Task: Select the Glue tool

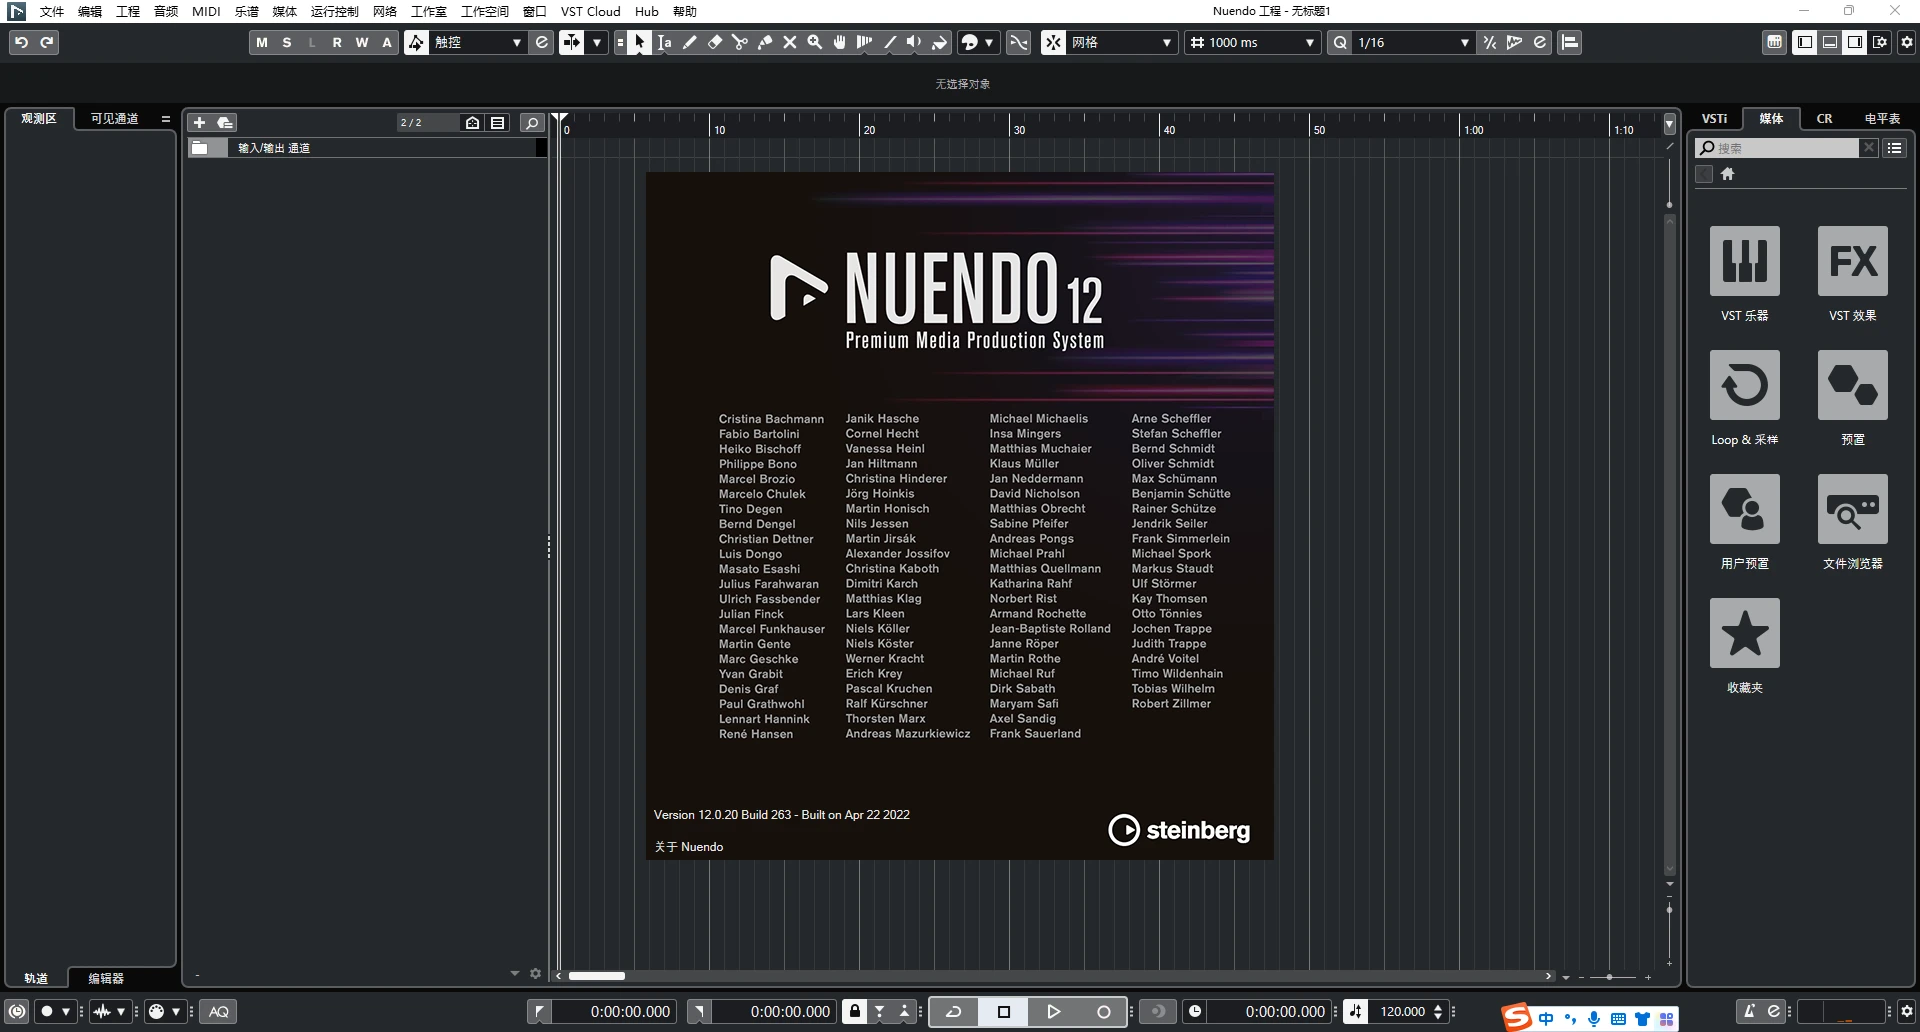Action: 765,42
